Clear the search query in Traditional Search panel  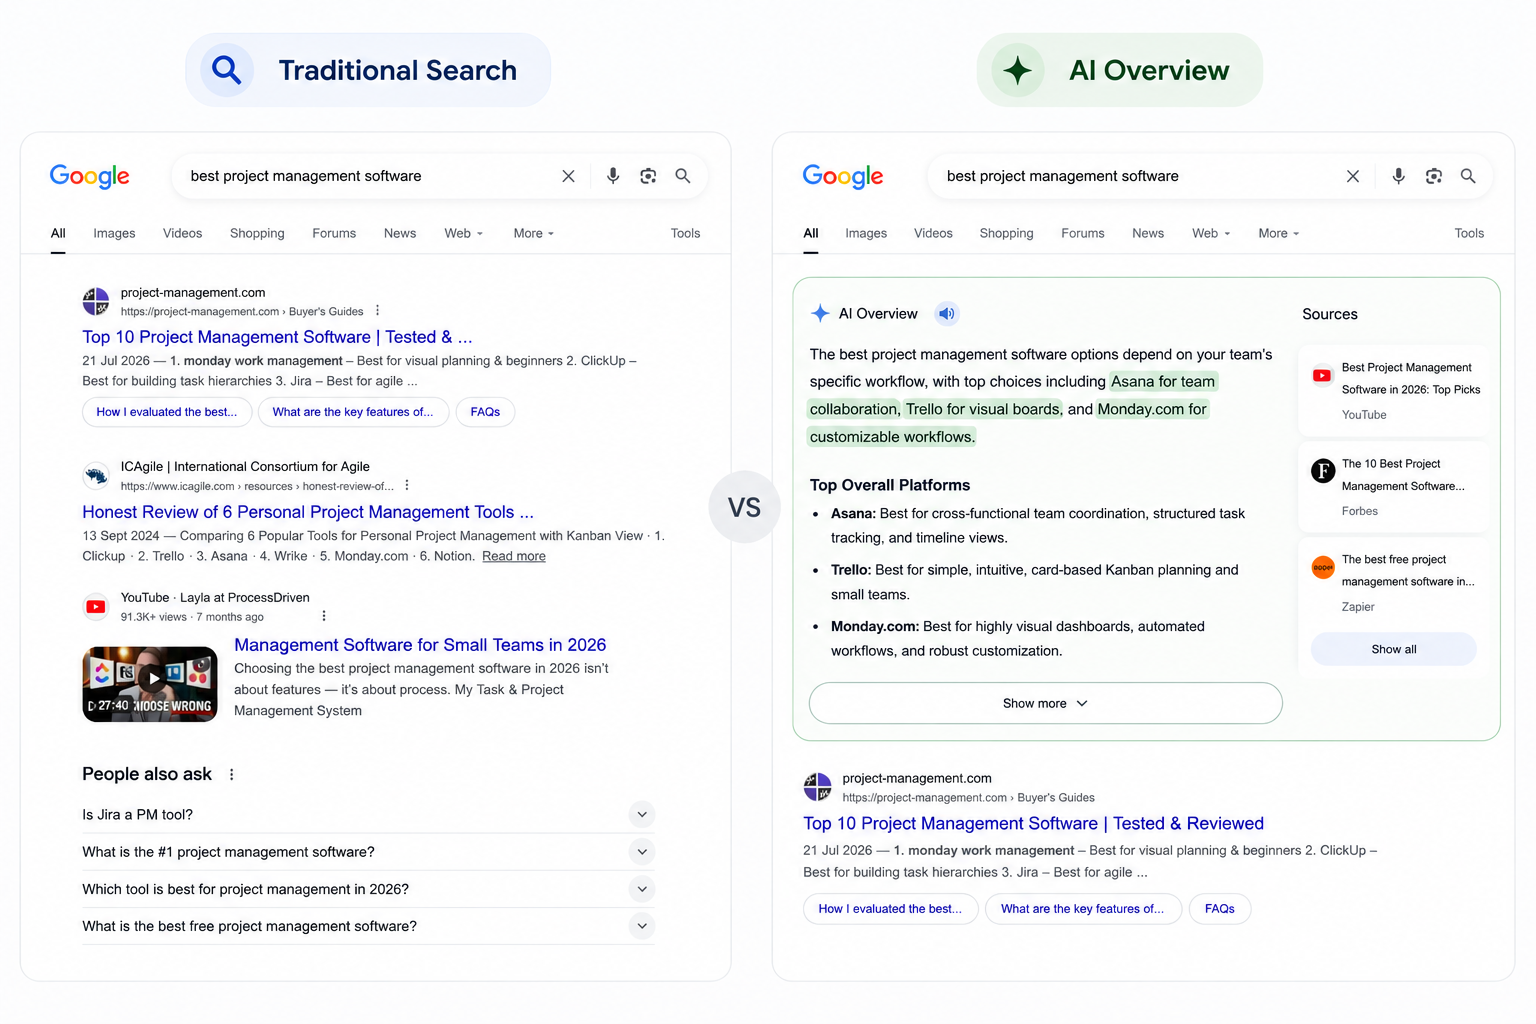pyautogui.click(x=568, y=176)
